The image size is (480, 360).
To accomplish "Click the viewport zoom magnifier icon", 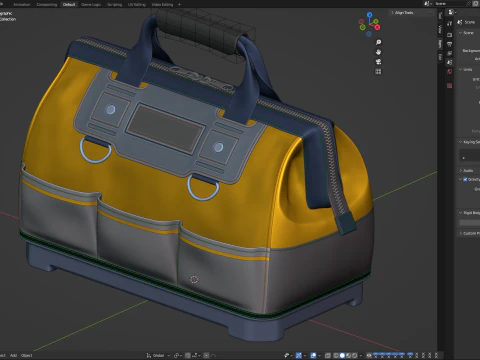I will tap(378, 42).
